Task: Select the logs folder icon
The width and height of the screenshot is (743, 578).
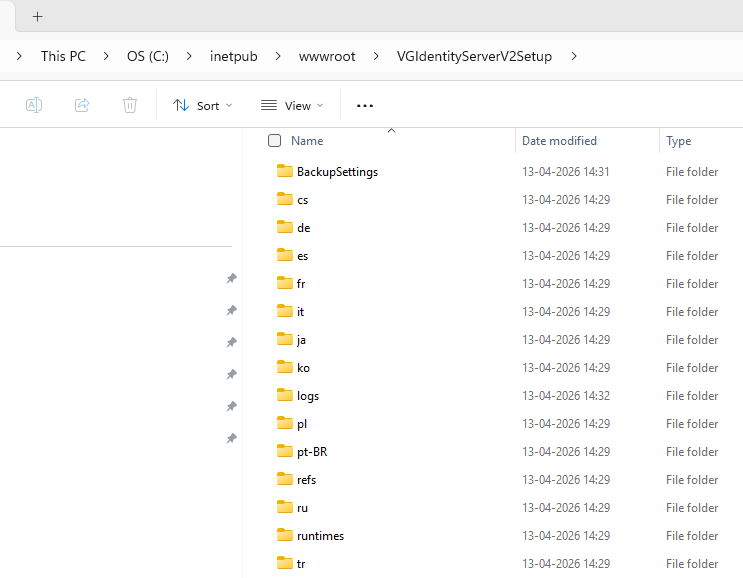Action: click(284, 395)
